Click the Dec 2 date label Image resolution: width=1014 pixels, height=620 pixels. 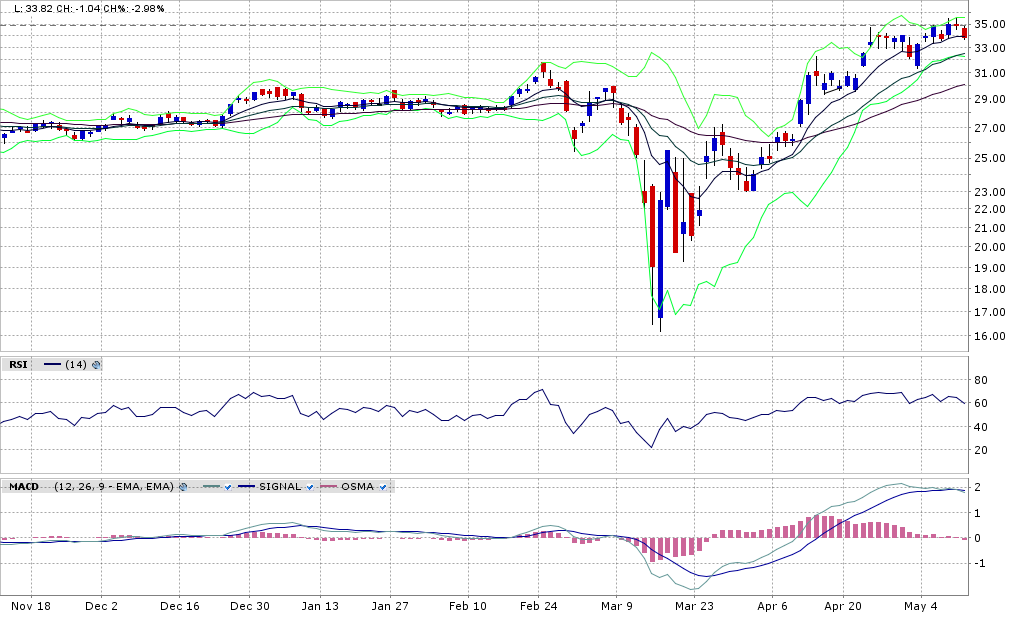pos(102,606)
